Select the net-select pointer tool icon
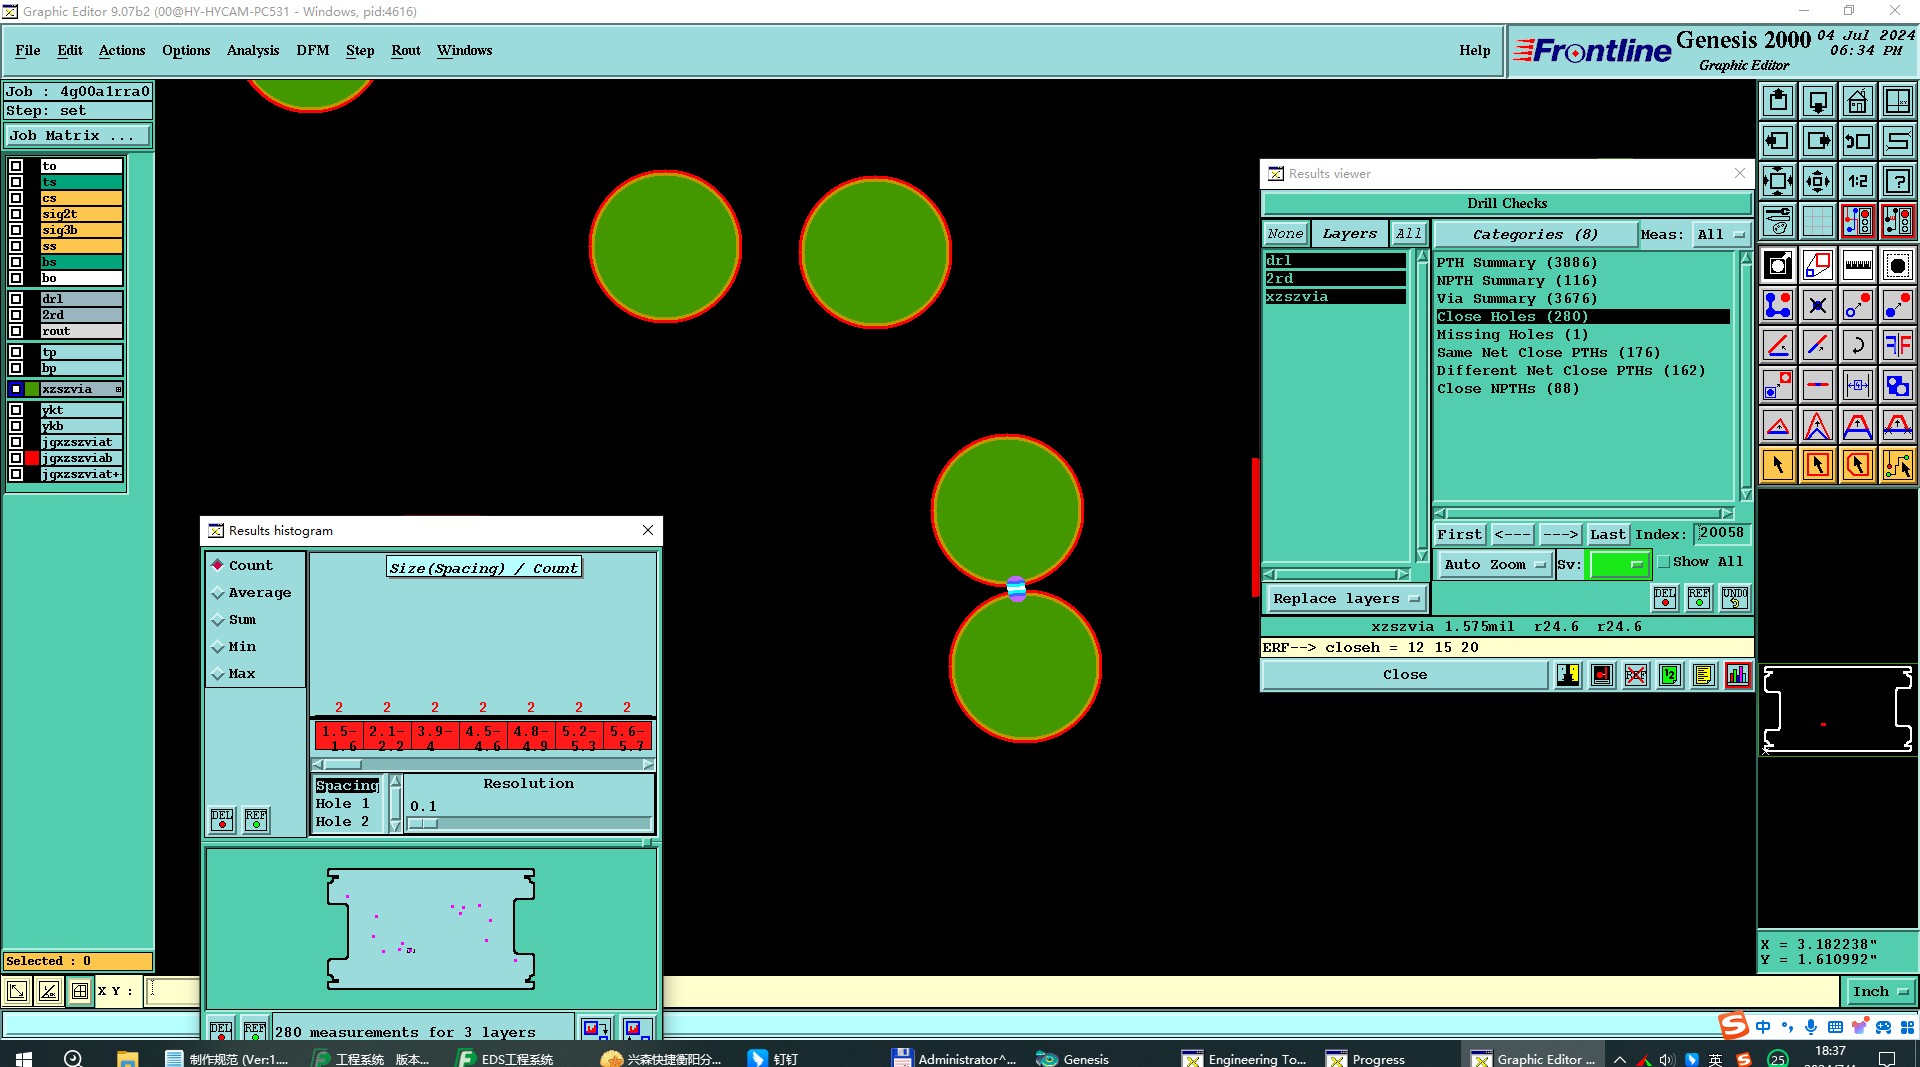The height and width of the screenshot is (1067, 1920). (x=1897, y=465)
